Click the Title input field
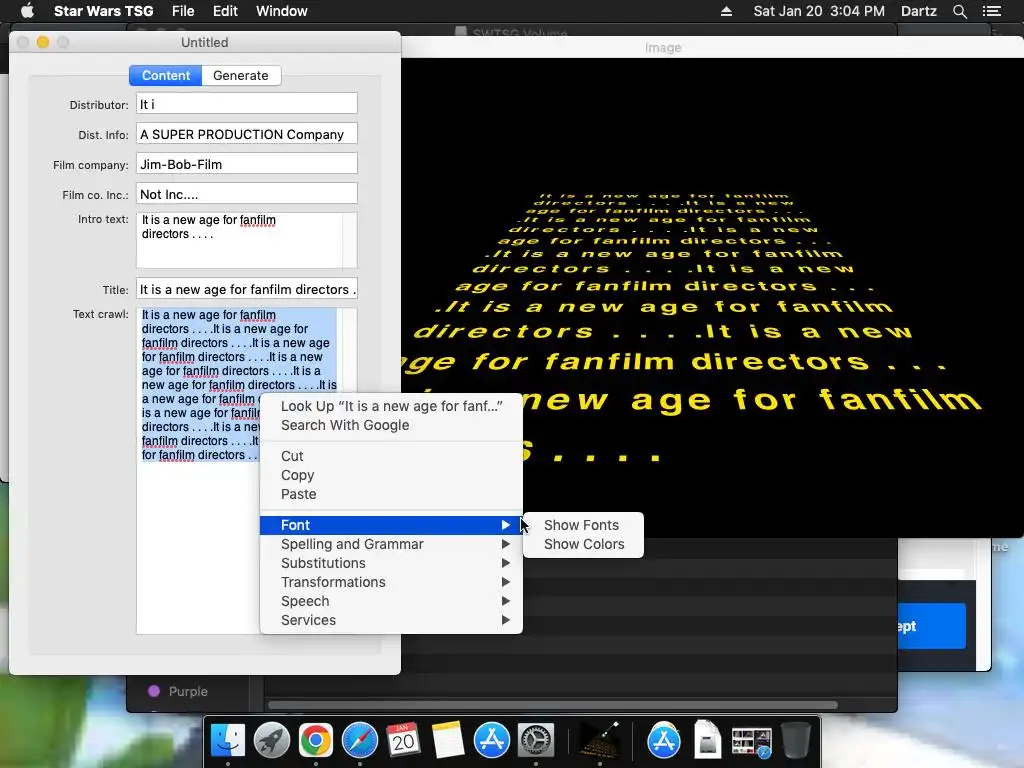The image size is (1024, 768). coord(246,289)
